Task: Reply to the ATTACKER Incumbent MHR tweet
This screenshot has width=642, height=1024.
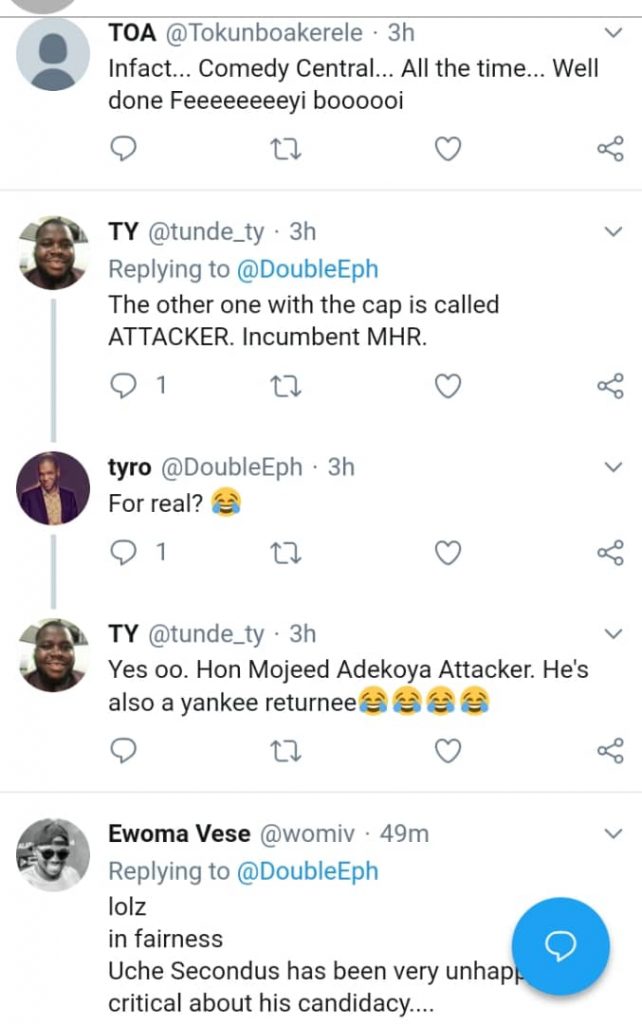Action: point(122,386)
